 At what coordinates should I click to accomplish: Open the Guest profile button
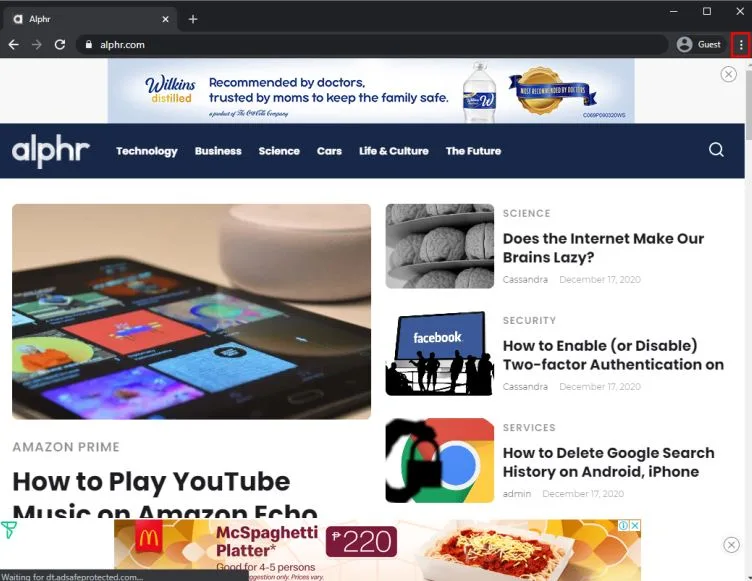tap(699, 44)
